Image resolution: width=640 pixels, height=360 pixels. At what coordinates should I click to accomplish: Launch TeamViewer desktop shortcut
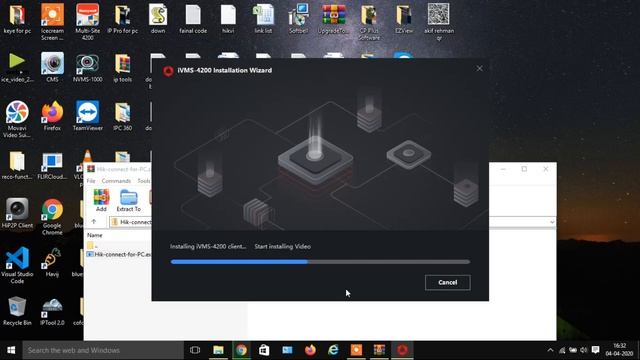pos(87,116)
